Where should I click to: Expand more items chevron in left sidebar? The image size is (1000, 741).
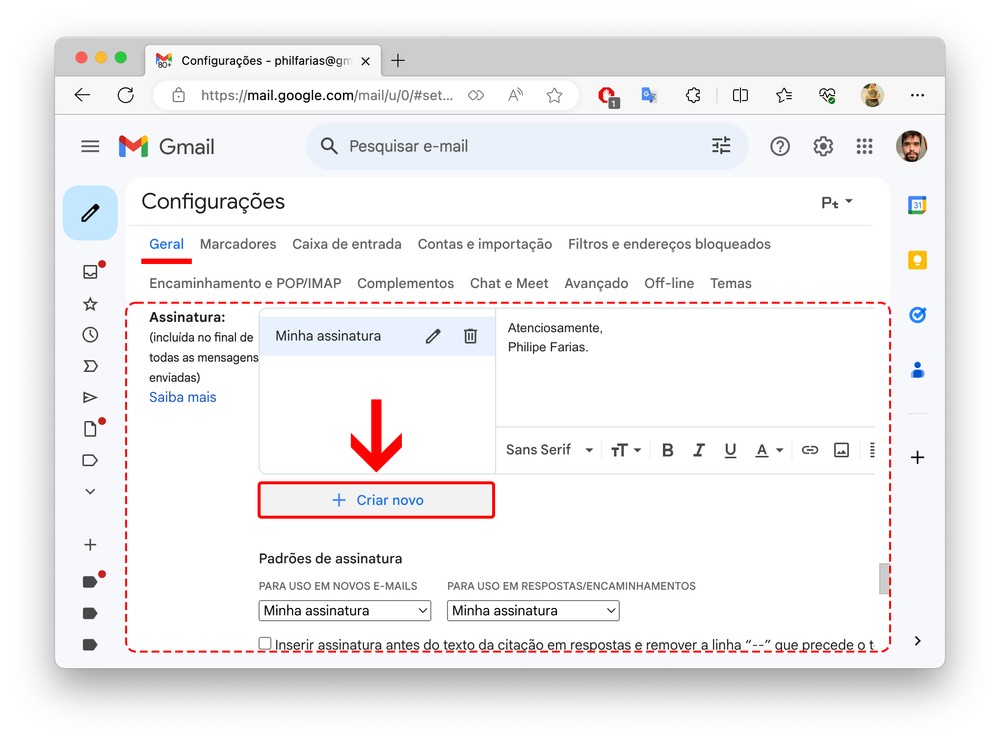point(91,492)
